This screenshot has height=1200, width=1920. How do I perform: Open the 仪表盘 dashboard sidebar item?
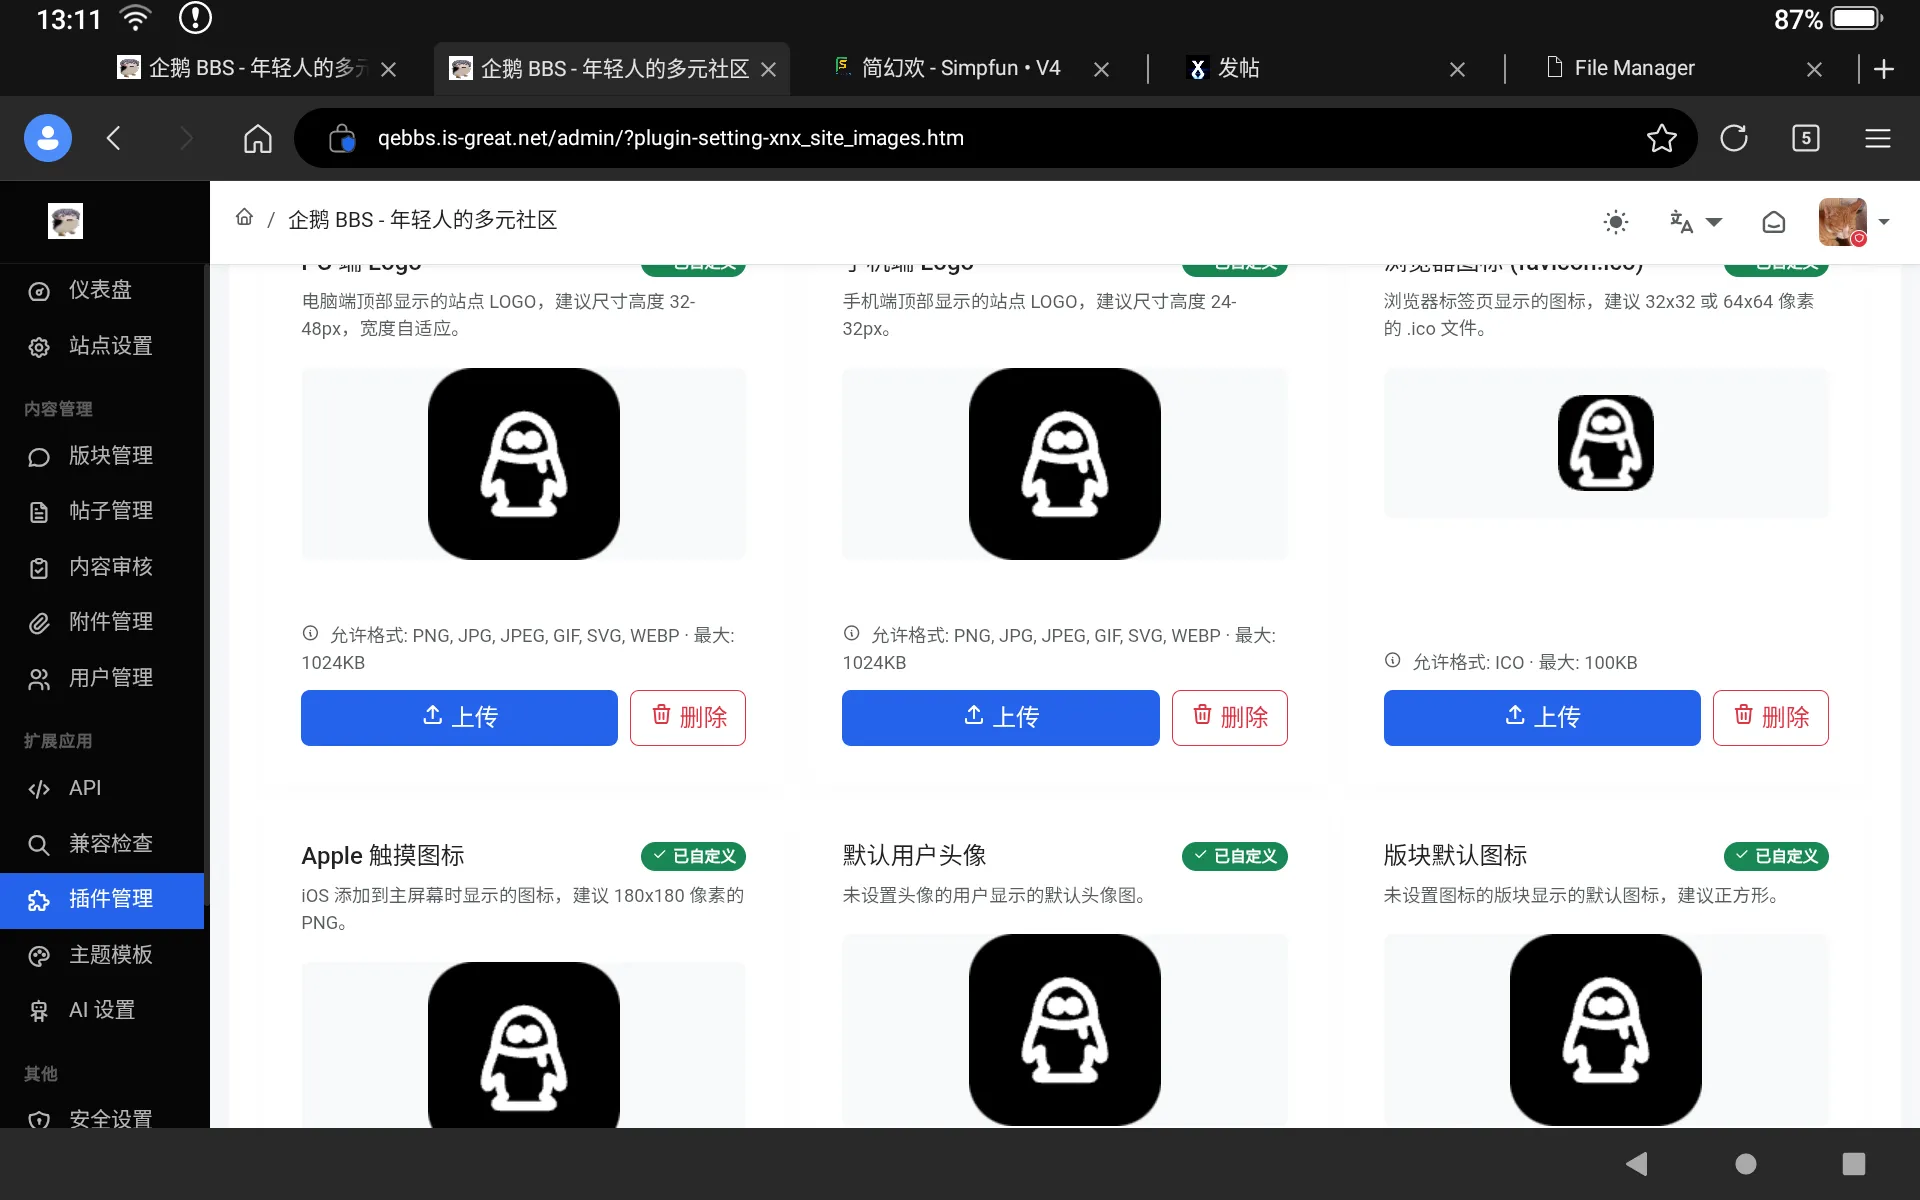pyautogui.click(x=102, y=290)
